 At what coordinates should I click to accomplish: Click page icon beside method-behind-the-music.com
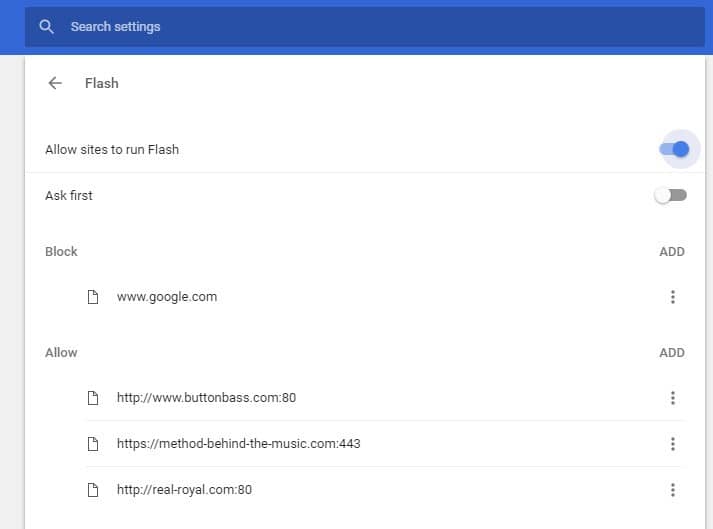[x=93, y=444]
